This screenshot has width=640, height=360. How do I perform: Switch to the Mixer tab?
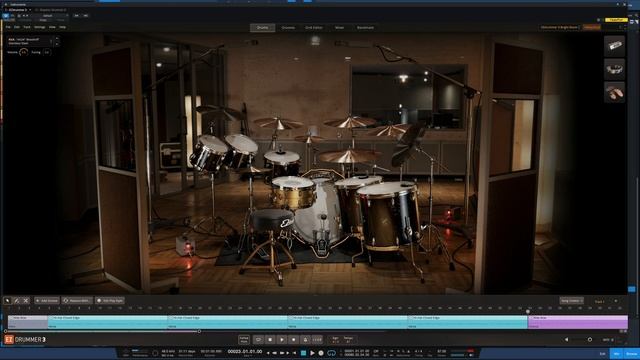340,27
